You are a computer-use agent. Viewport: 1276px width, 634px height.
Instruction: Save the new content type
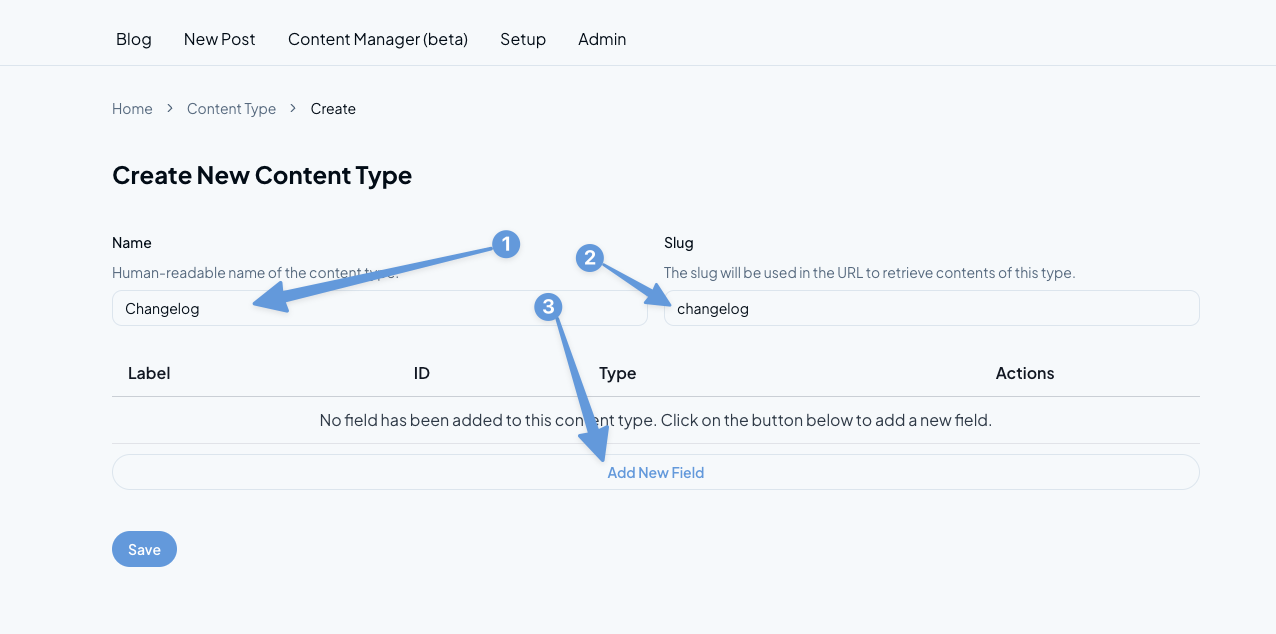[144, 549]
